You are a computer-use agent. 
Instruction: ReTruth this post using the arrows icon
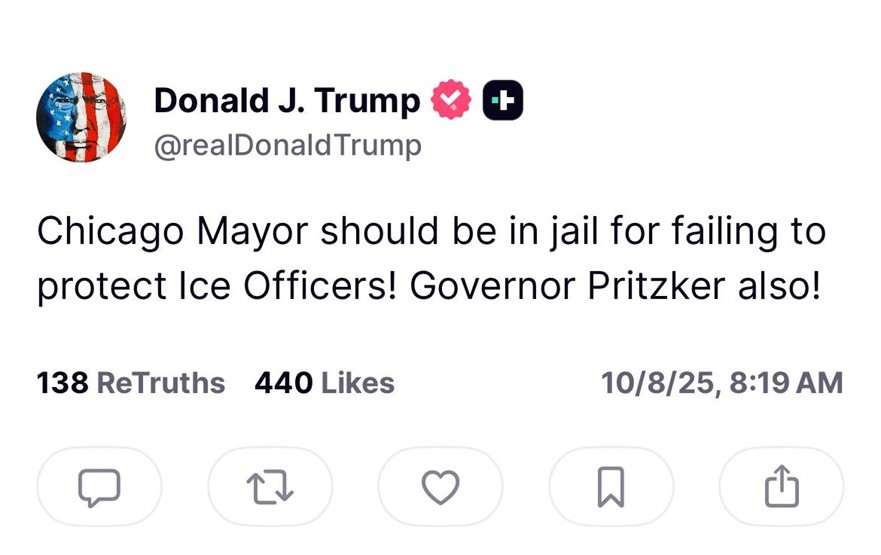click(x=269, y=487)
